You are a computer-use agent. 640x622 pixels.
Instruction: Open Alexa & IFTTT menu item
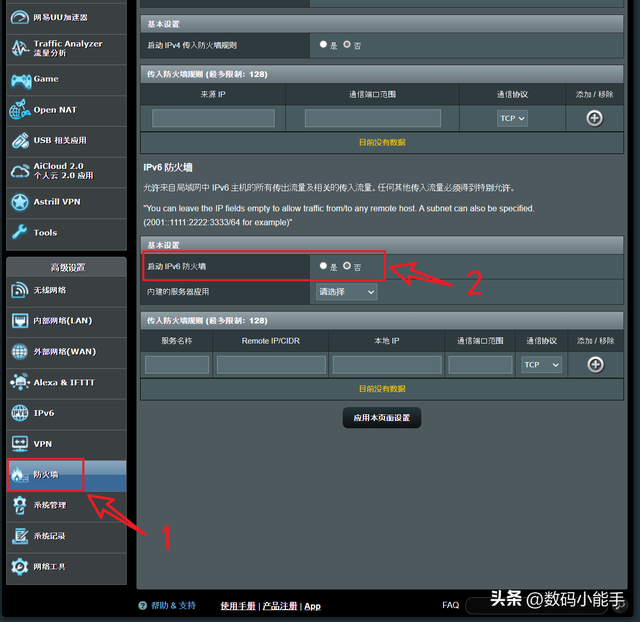67,382
